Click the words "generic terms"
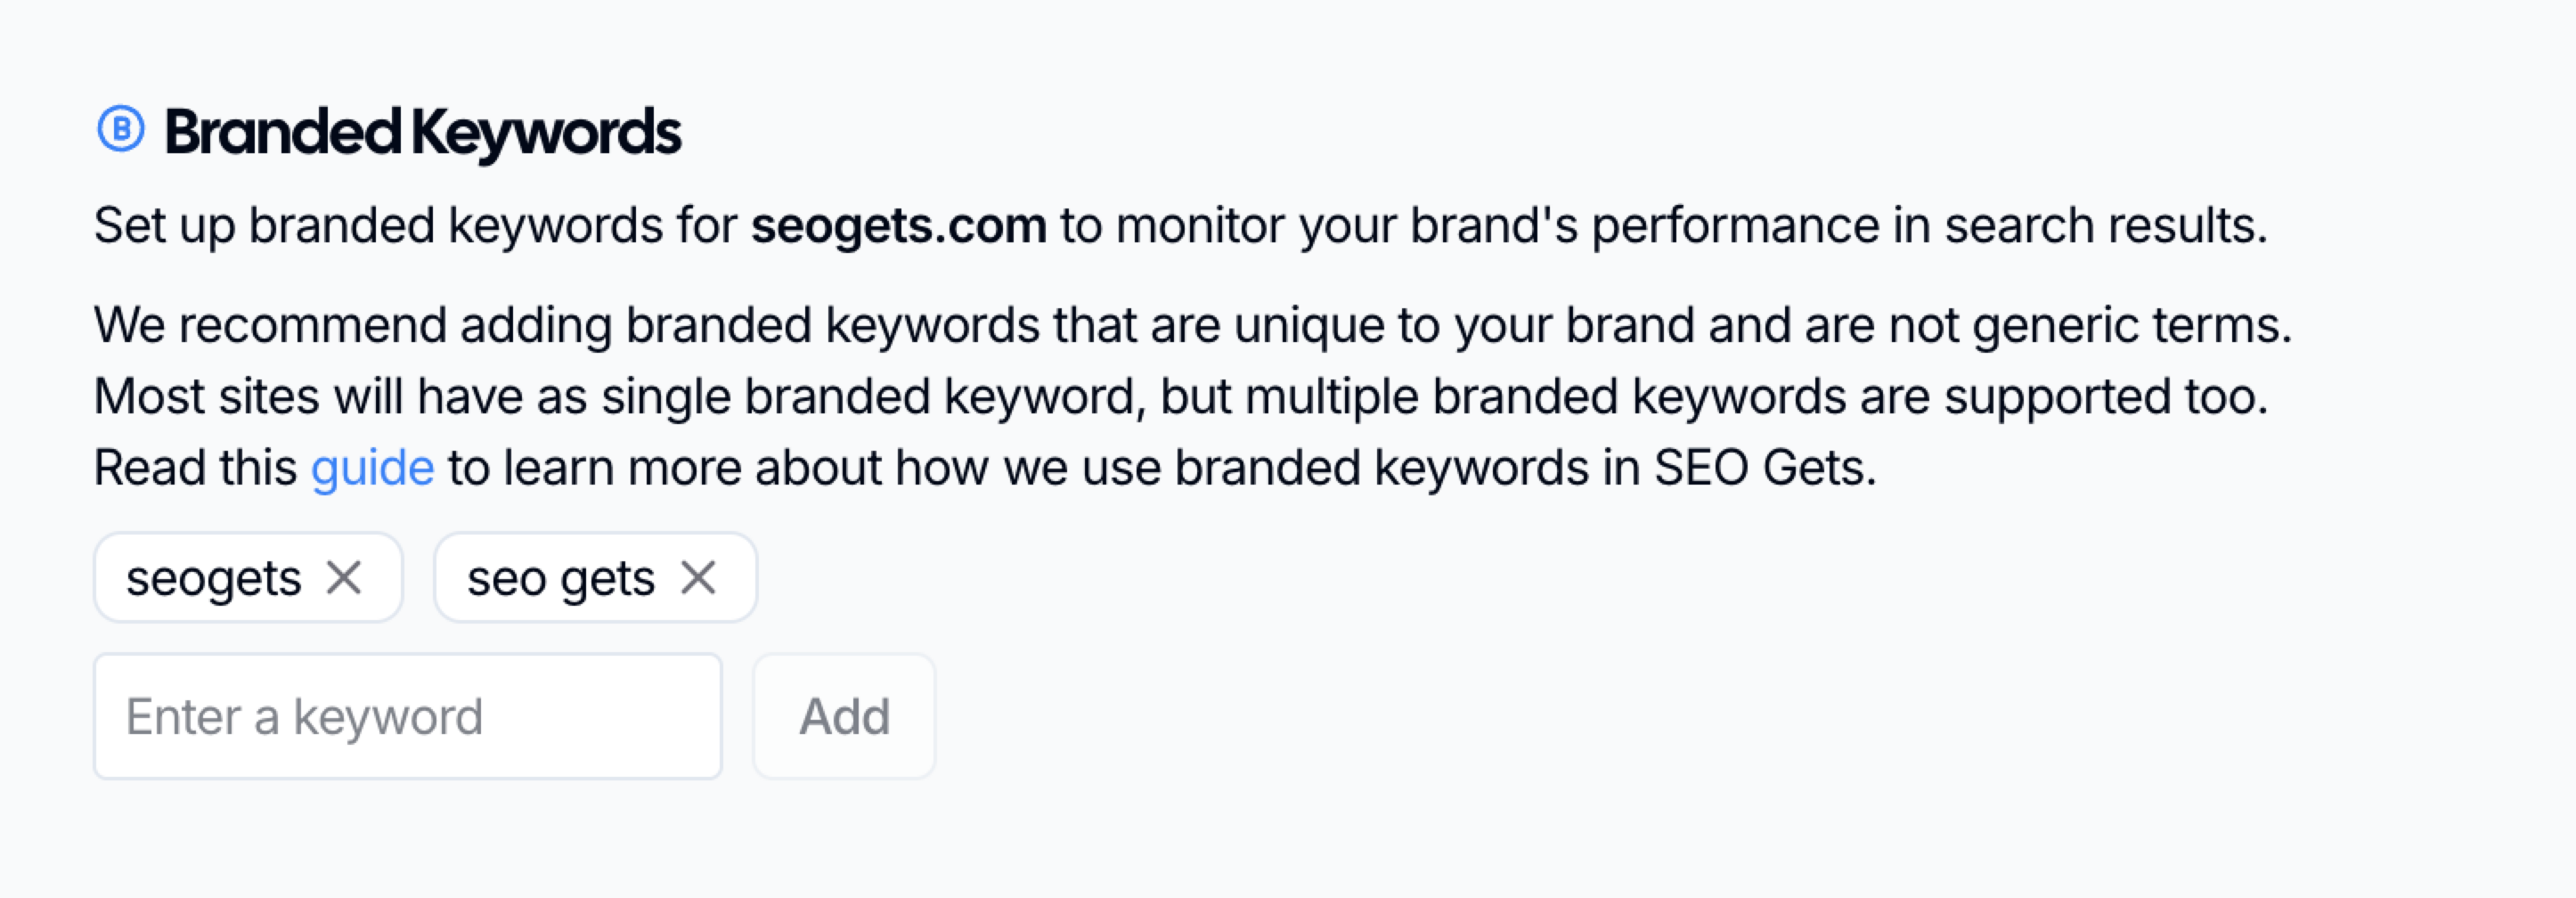 pyautogui.click(x=2130, y=326)
